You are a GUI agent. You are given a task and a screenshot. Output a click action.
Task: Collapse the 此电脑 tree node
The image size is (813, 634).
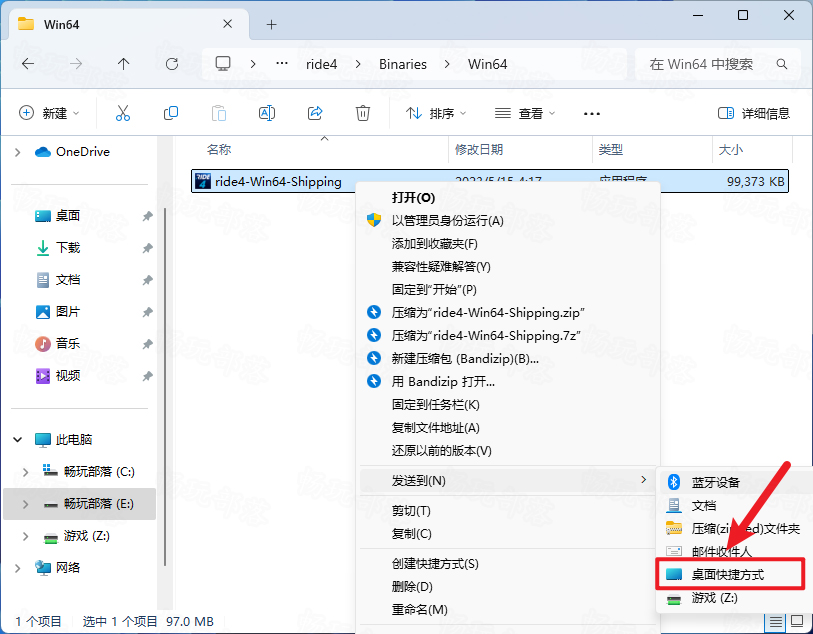tap(18, 440)
